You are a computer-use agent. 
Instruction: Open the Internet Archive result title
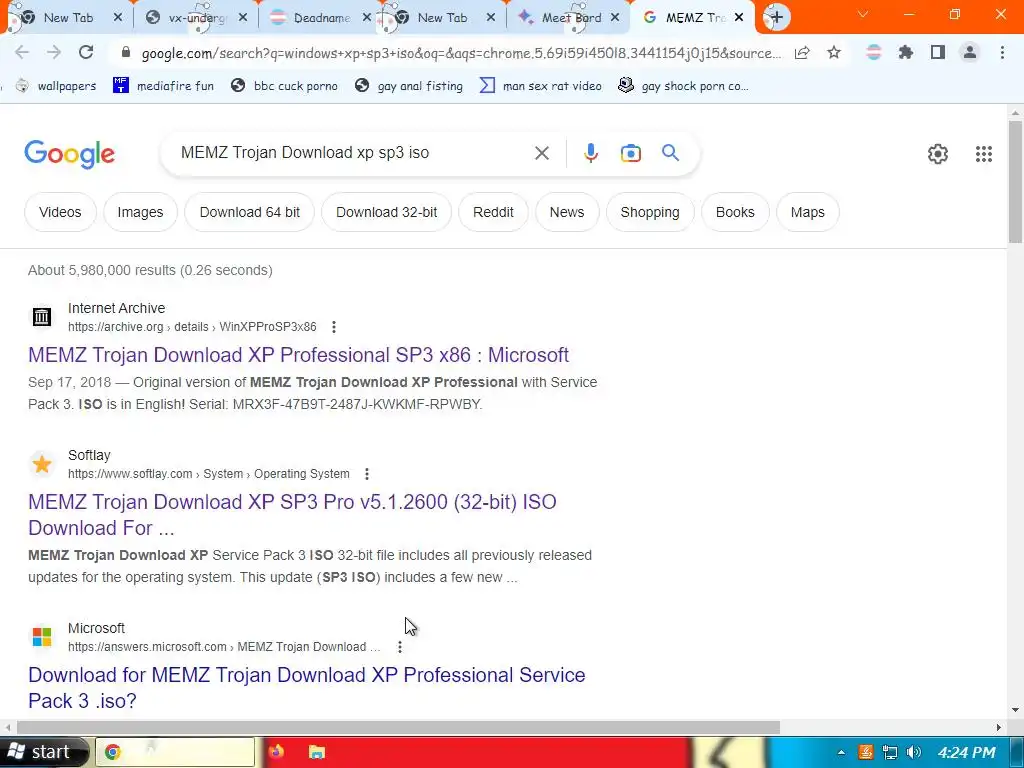click(x=298, y=355)
